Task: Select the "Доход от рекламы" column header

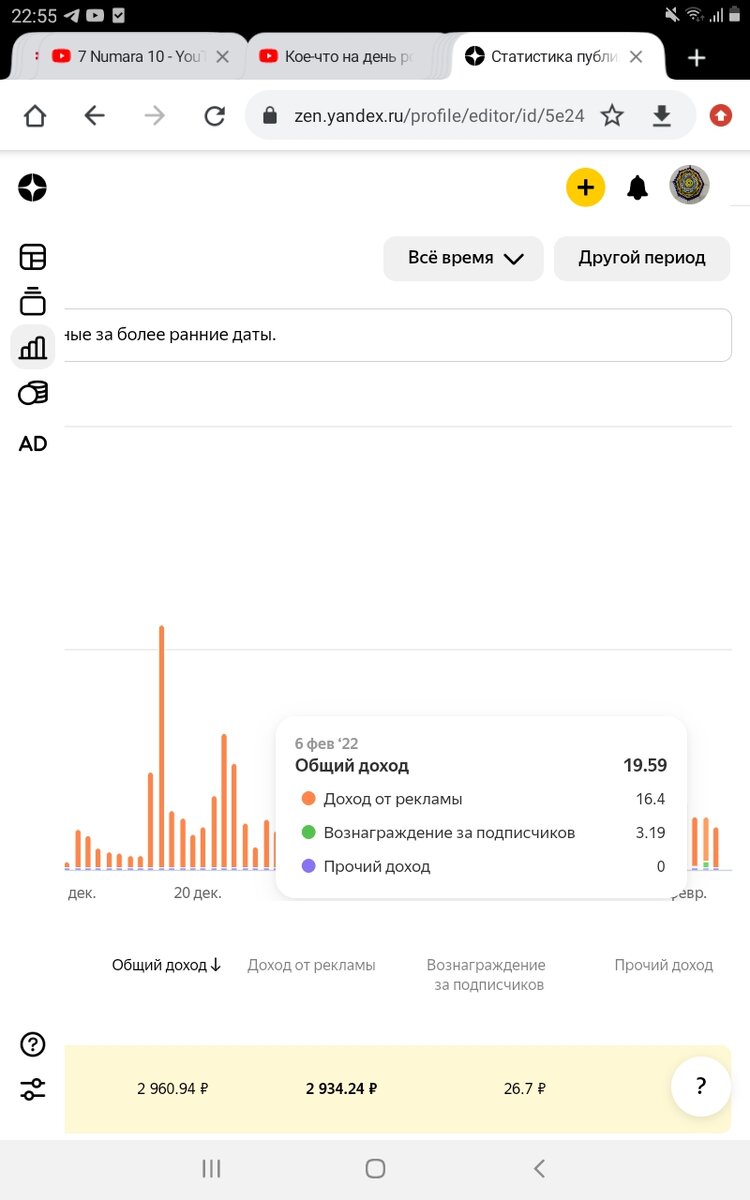Action: [311, 965]
